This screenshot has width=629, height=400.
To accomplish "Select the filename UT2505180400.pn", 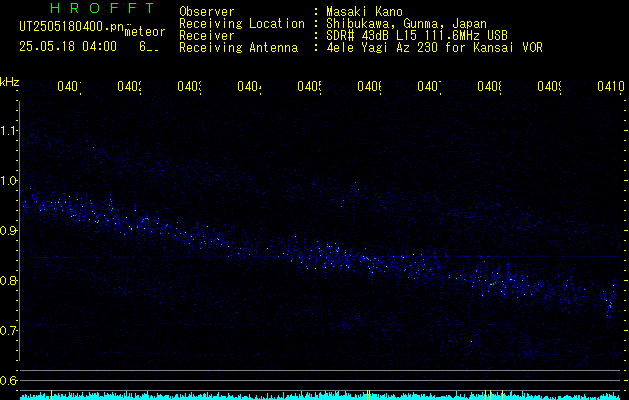I will tap(72, 27).
